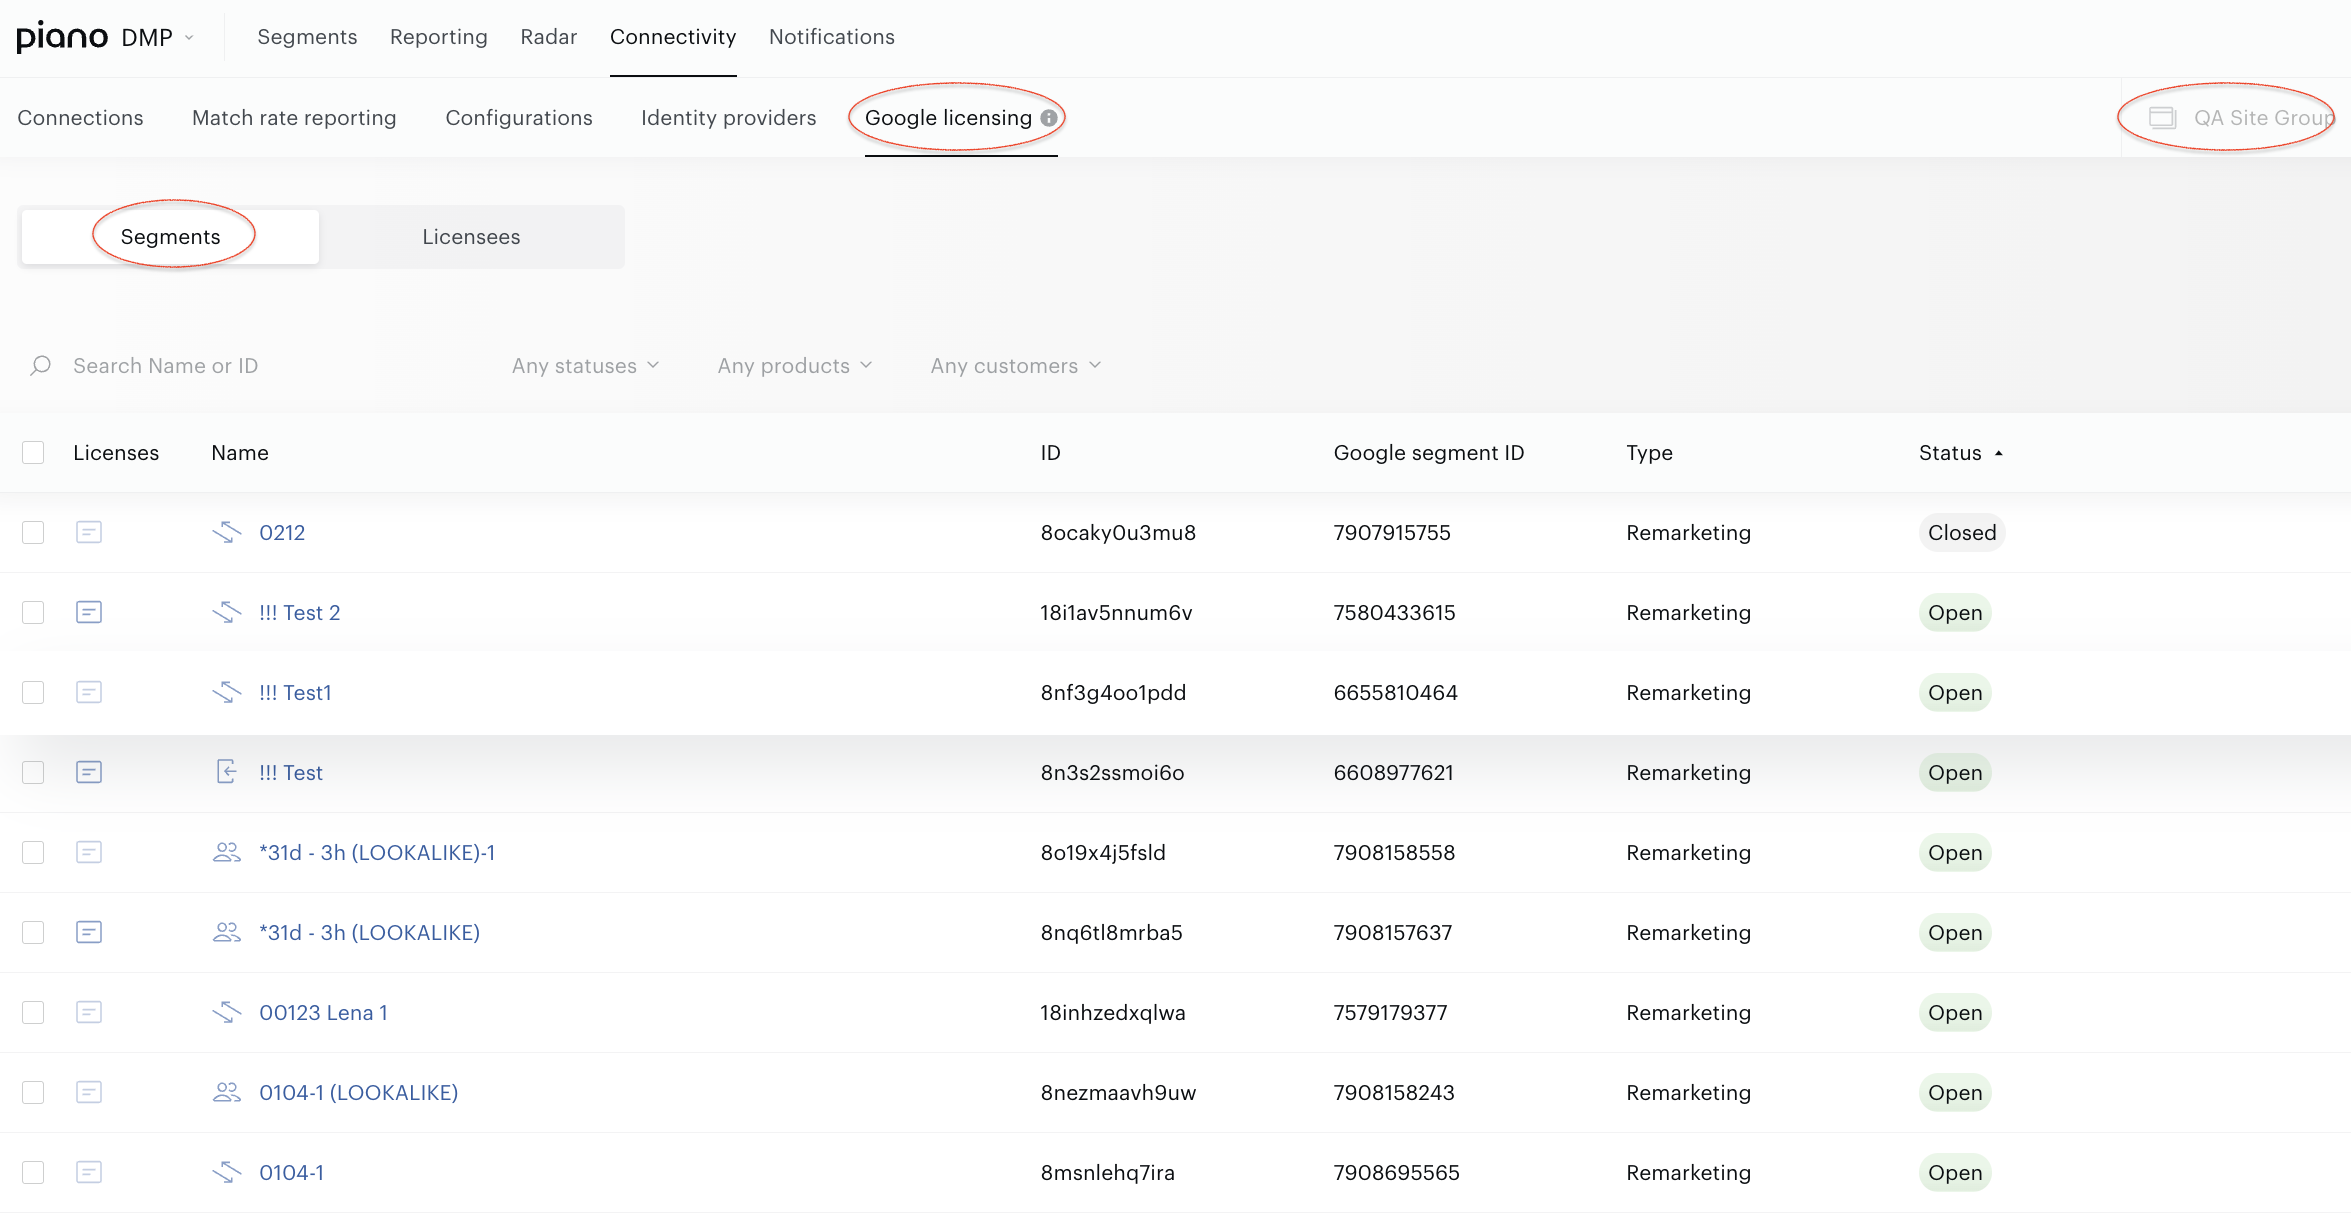This screenshot has height=1227, width=2351.
Task: Open the 00123 Lena 1 link
Action: (x=323, y=1013)
